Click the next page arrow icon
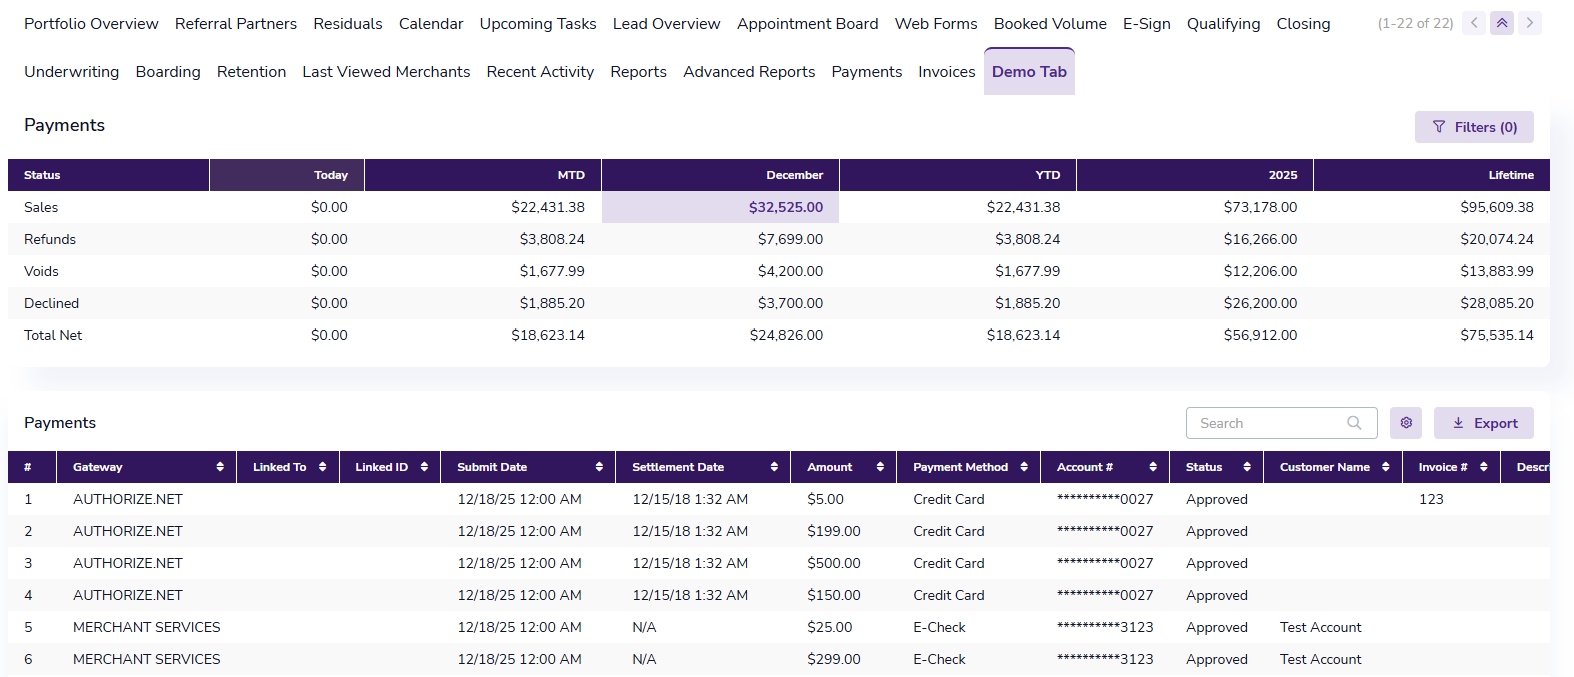The height and width of the screenshot is (677, 1574). pyautogui.click(x=1529, y=23)
